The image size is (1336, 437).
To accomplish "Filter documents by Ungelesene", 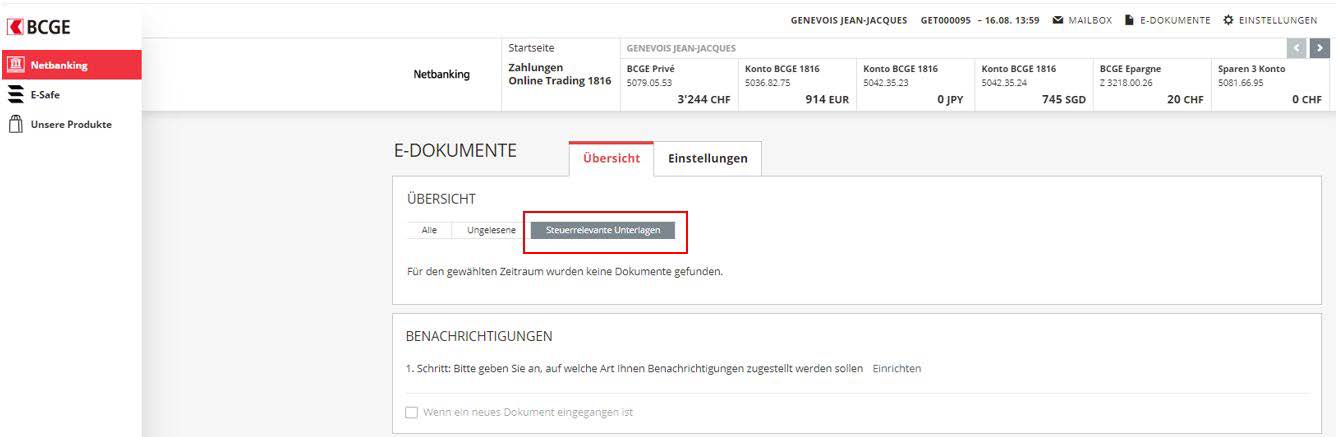I will (491, 230).
